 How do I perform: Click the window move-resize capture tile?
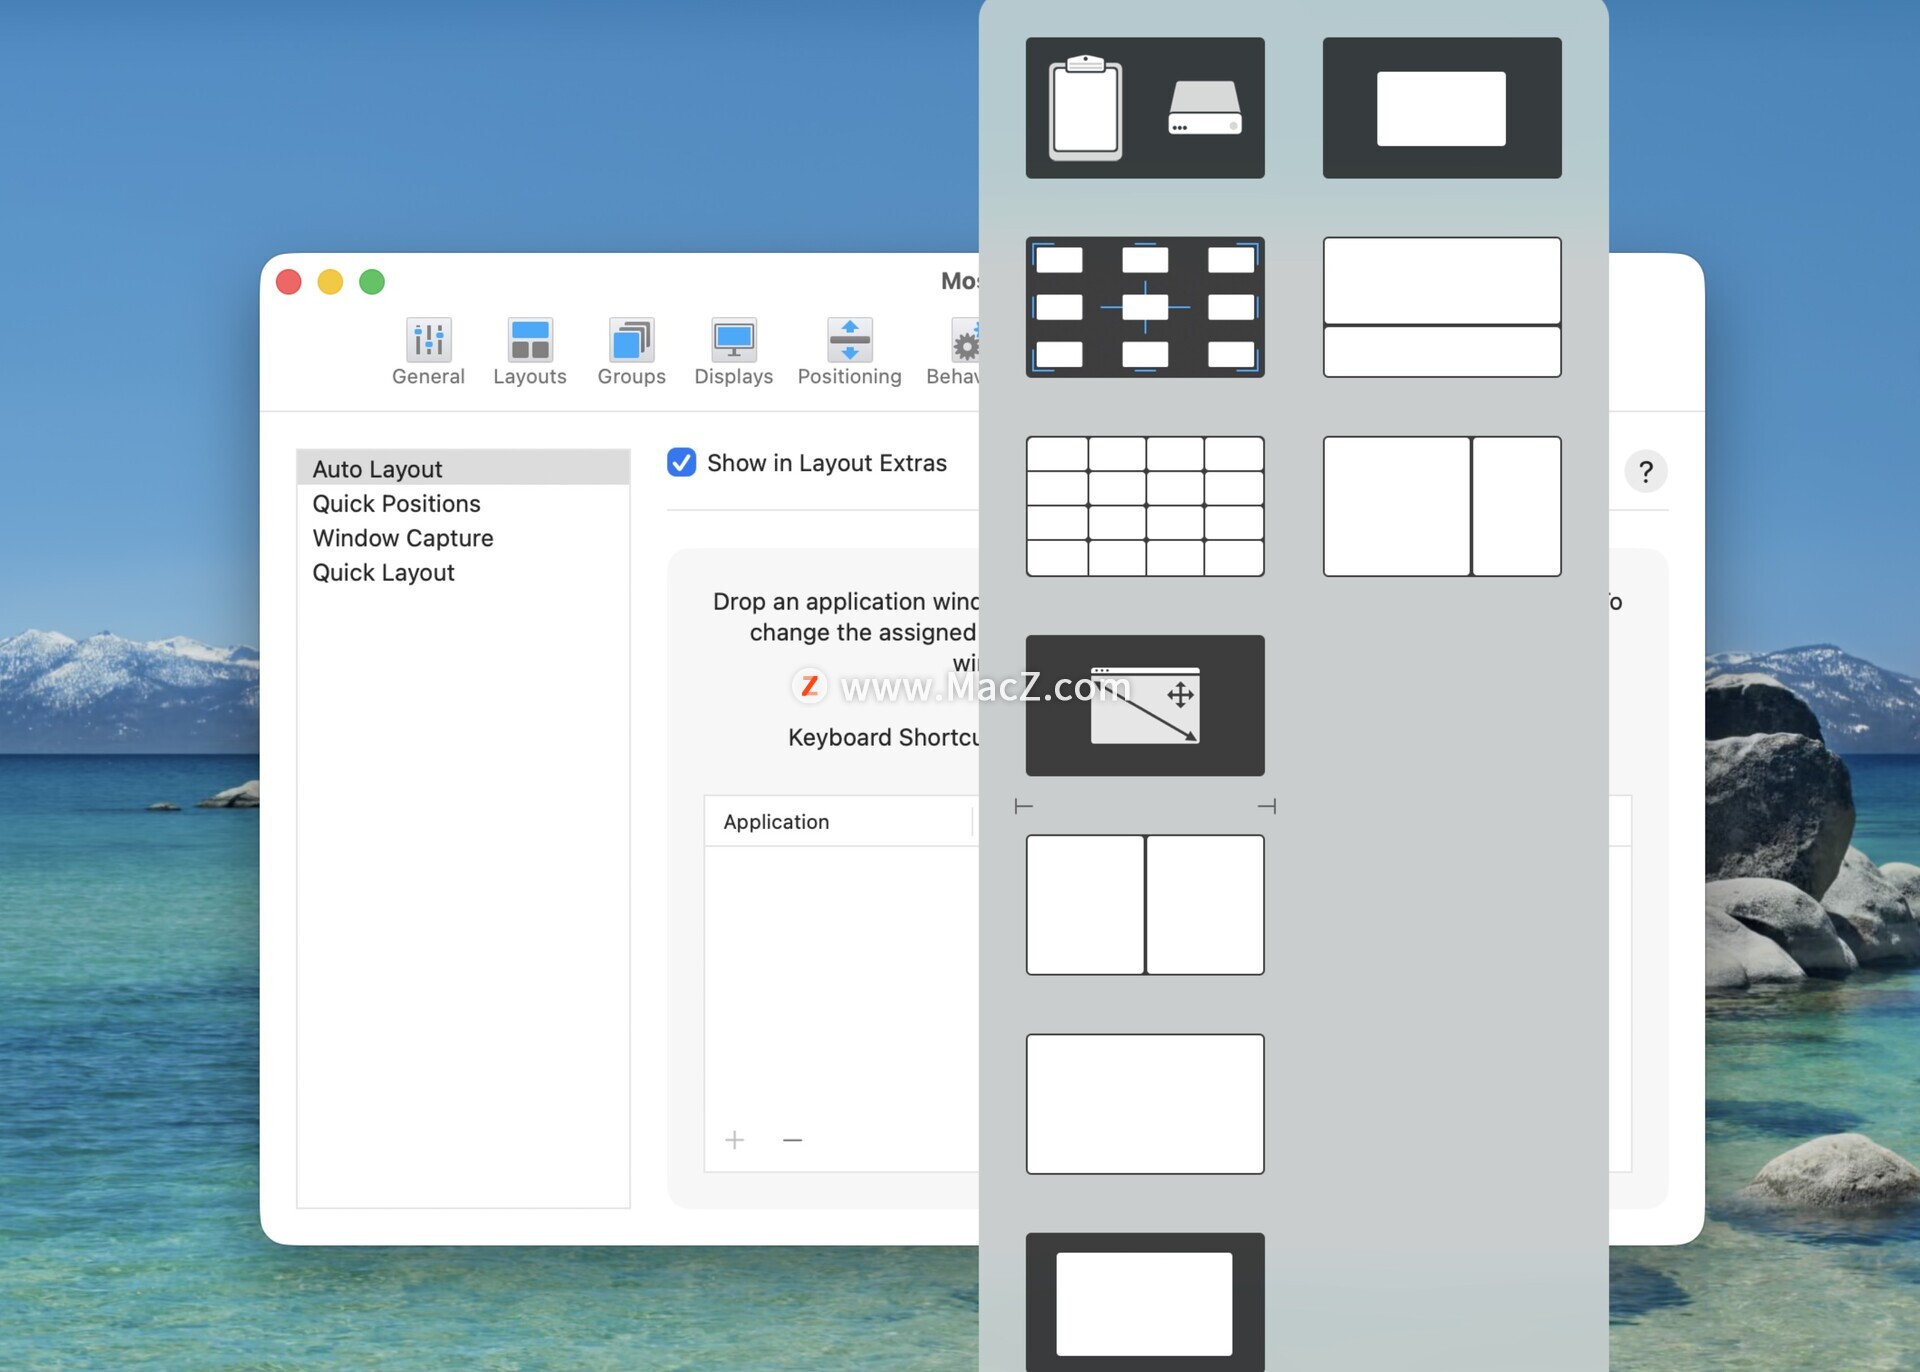1144,705
